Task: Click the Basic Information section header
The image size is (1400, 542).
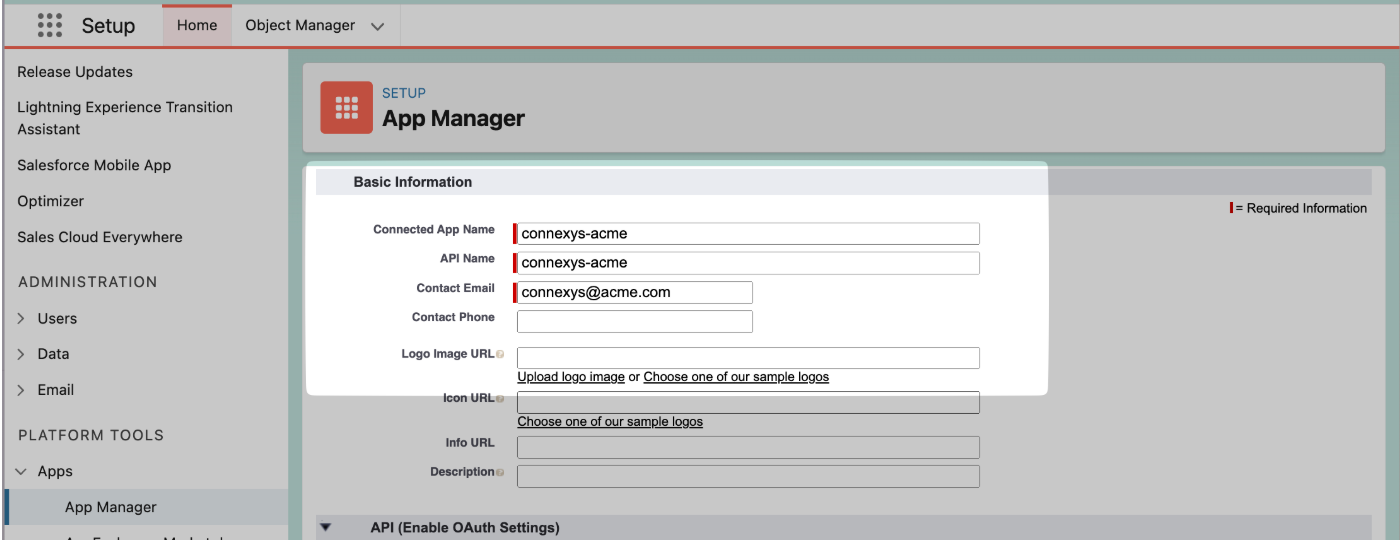Action: [413, 182]
